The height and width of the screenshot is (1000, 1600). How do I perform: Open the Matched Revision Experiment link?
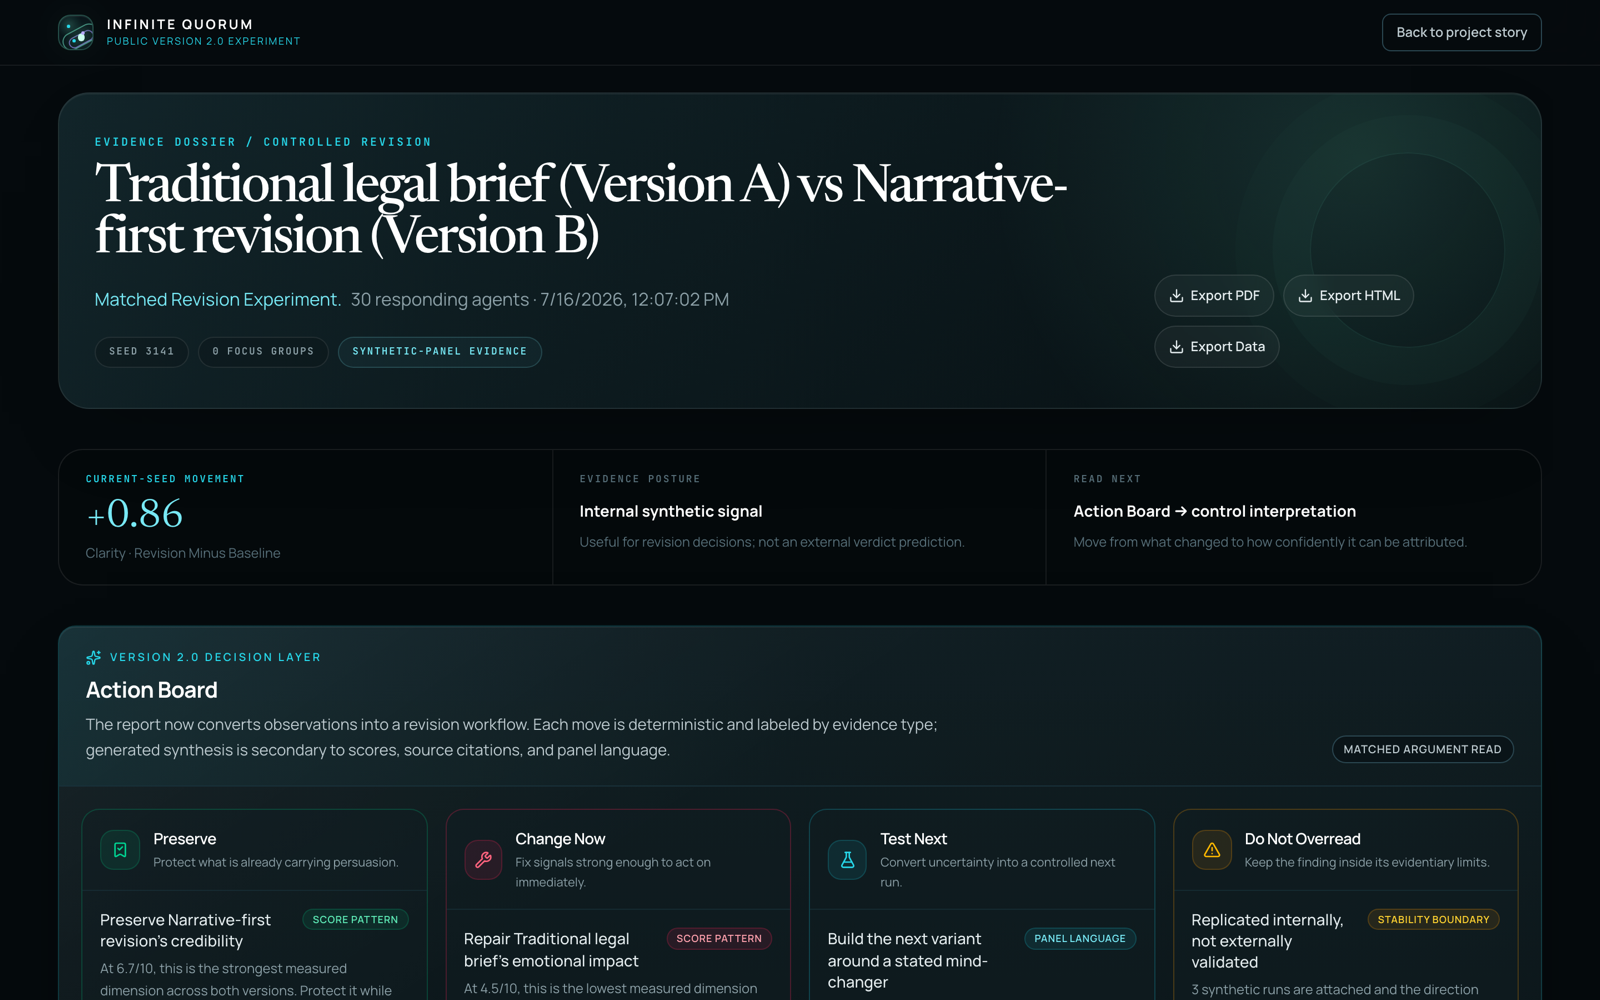pyautogui.click(x=217, y=299)
